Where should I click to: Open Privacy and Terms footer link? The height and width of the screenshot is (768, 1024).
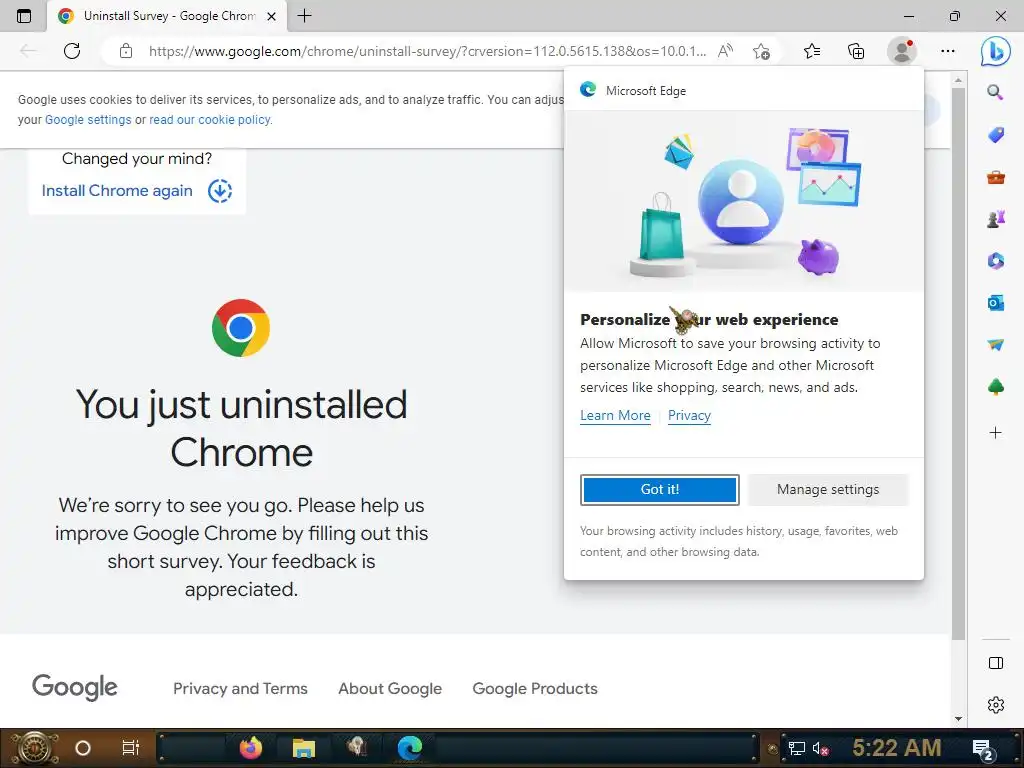(240, 688)
